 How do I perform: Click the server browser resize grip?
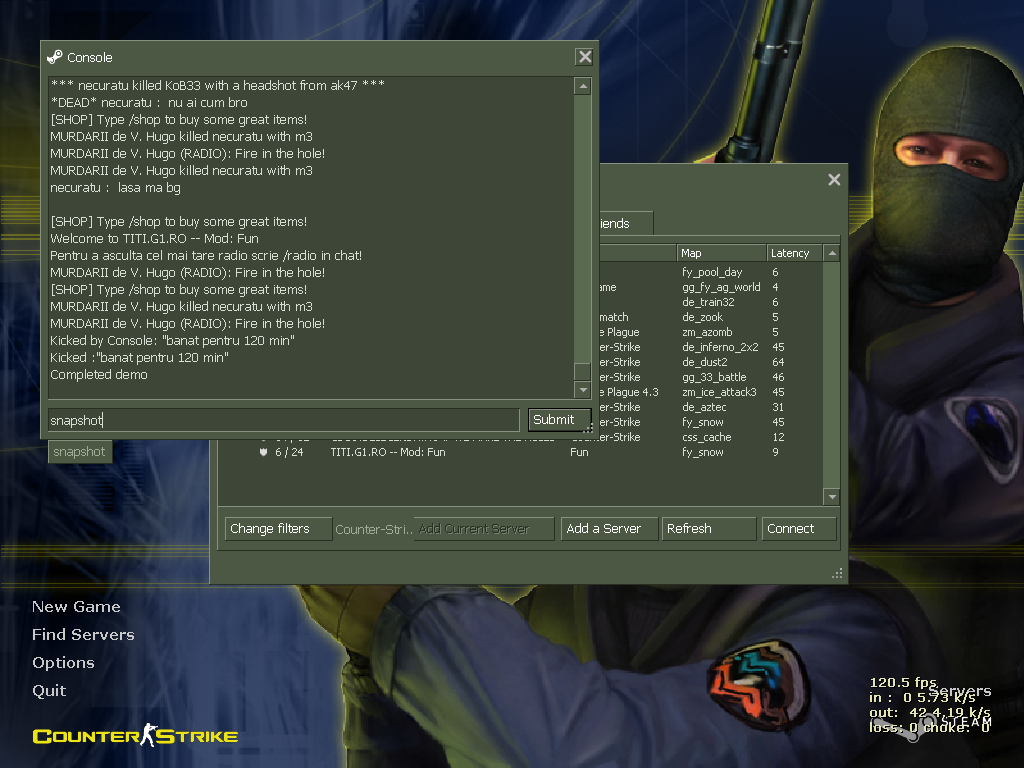pyautogui.click(x=837, y=573)
